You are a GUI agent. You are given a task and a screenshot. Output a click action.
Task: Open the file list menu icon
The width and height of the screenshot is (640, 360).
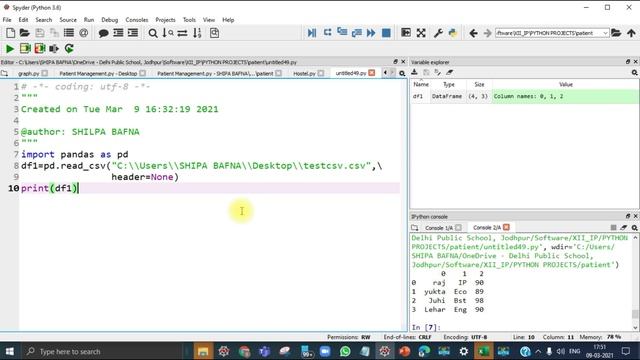[69, 33]
